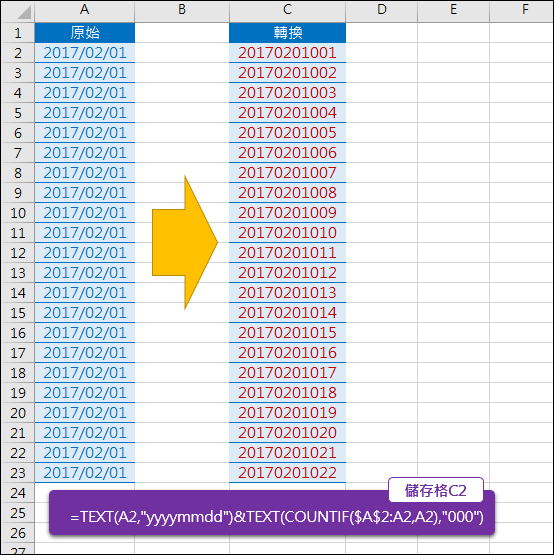Select cell with 20170201019
This screenshot has width=554, height=555.
click(x=287, y=413)
